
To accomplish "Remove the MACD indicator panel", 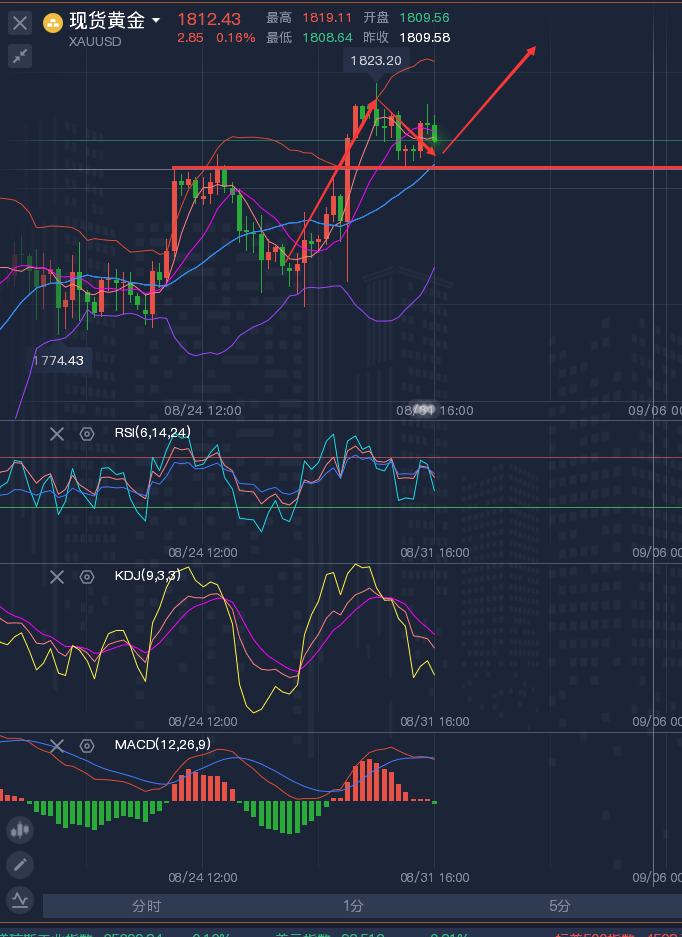I will 57,745.
